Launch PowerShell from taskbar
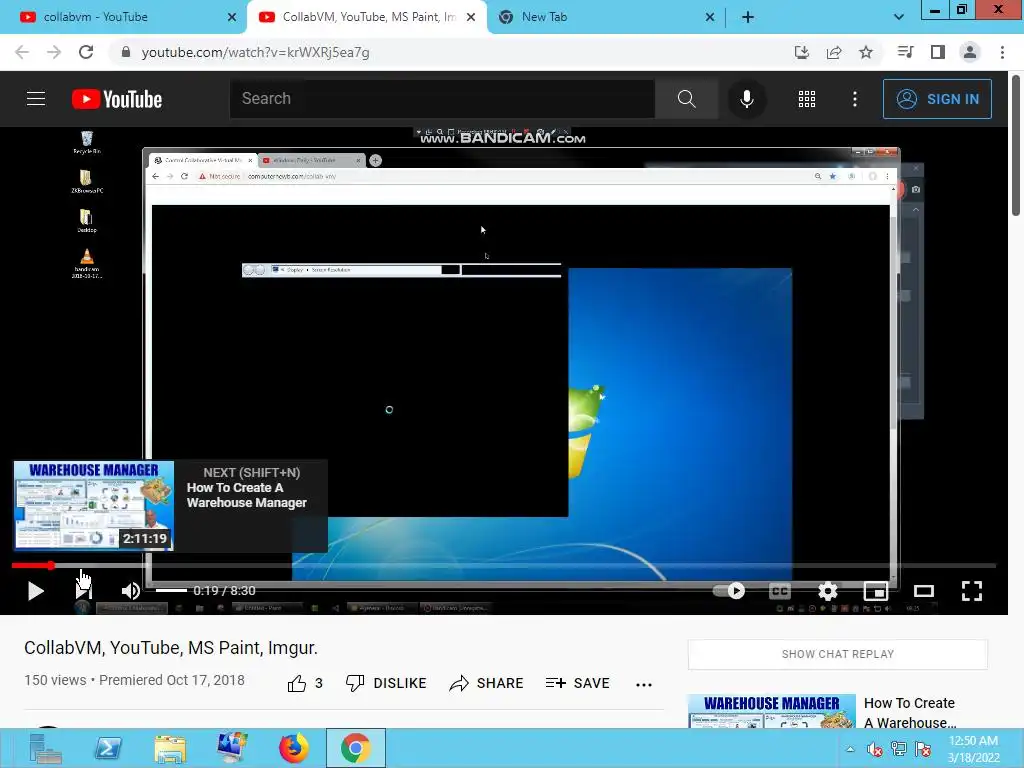The width and height of the screenshot is (1024, 768). tap(108, 748)
